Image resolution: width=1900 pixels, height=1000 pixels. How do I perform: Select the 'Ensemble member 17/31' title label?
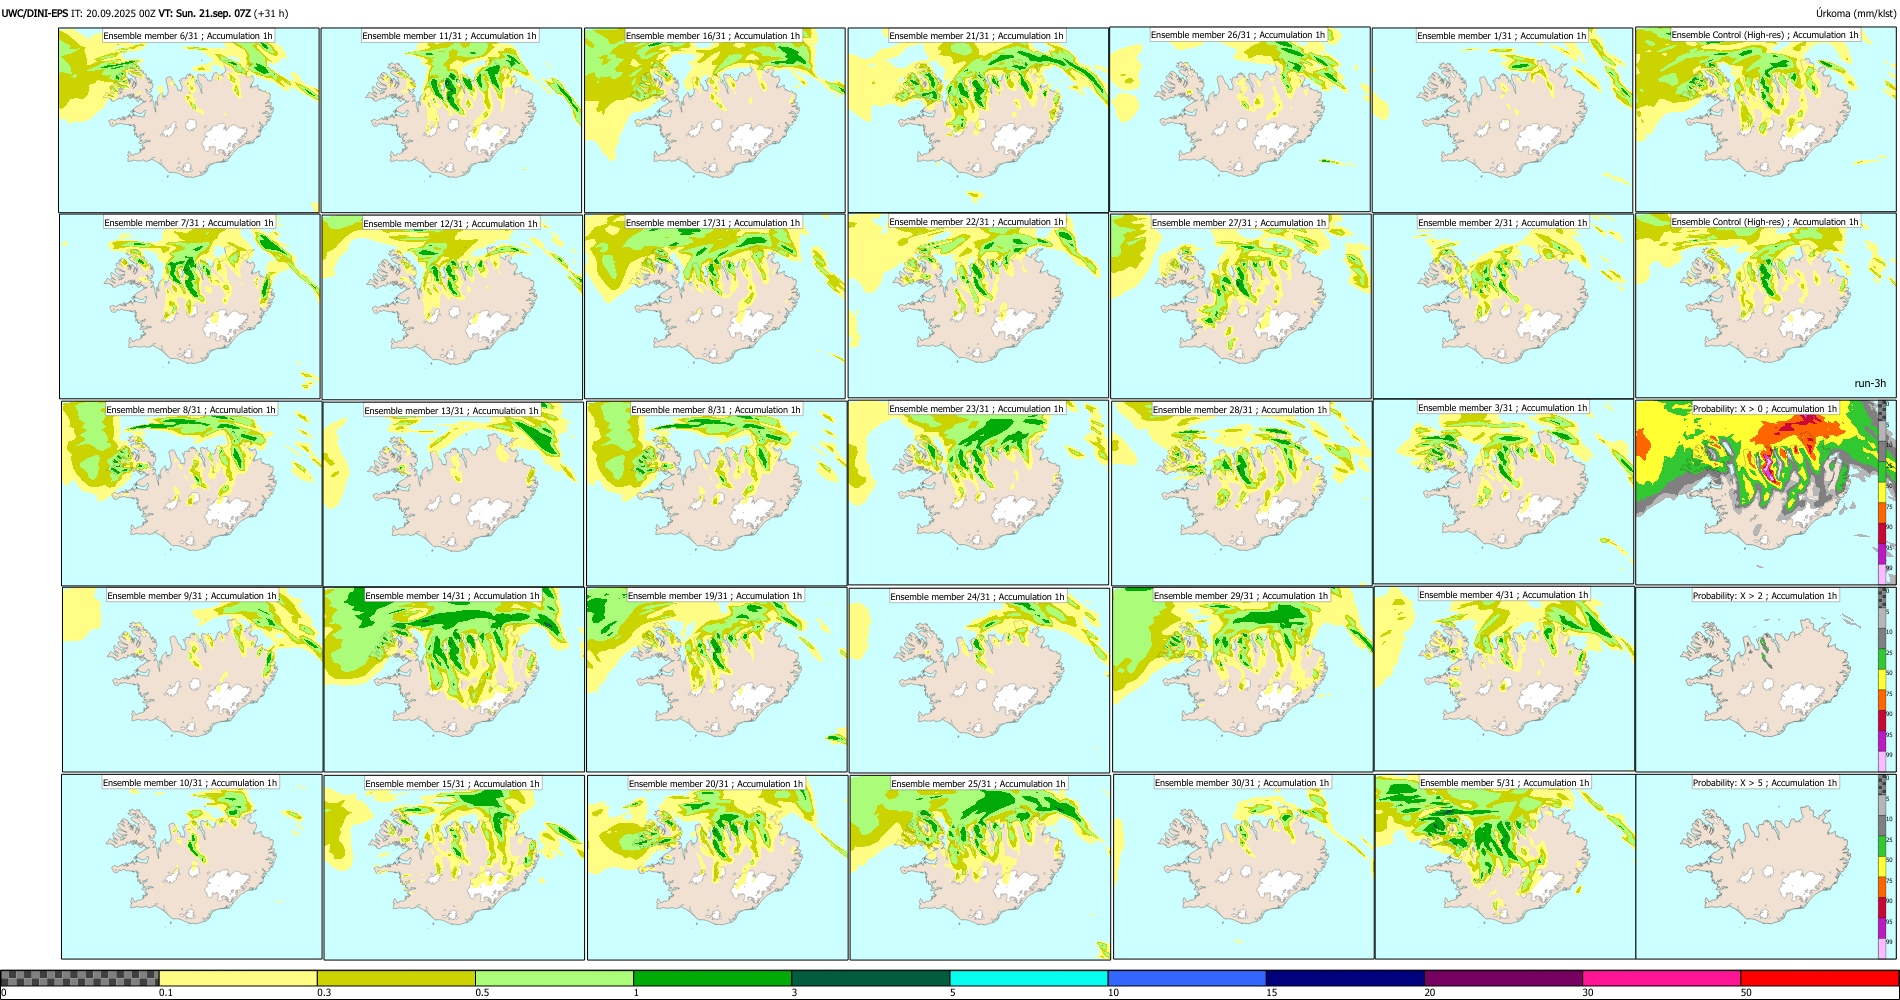click(x=713, y=223)
